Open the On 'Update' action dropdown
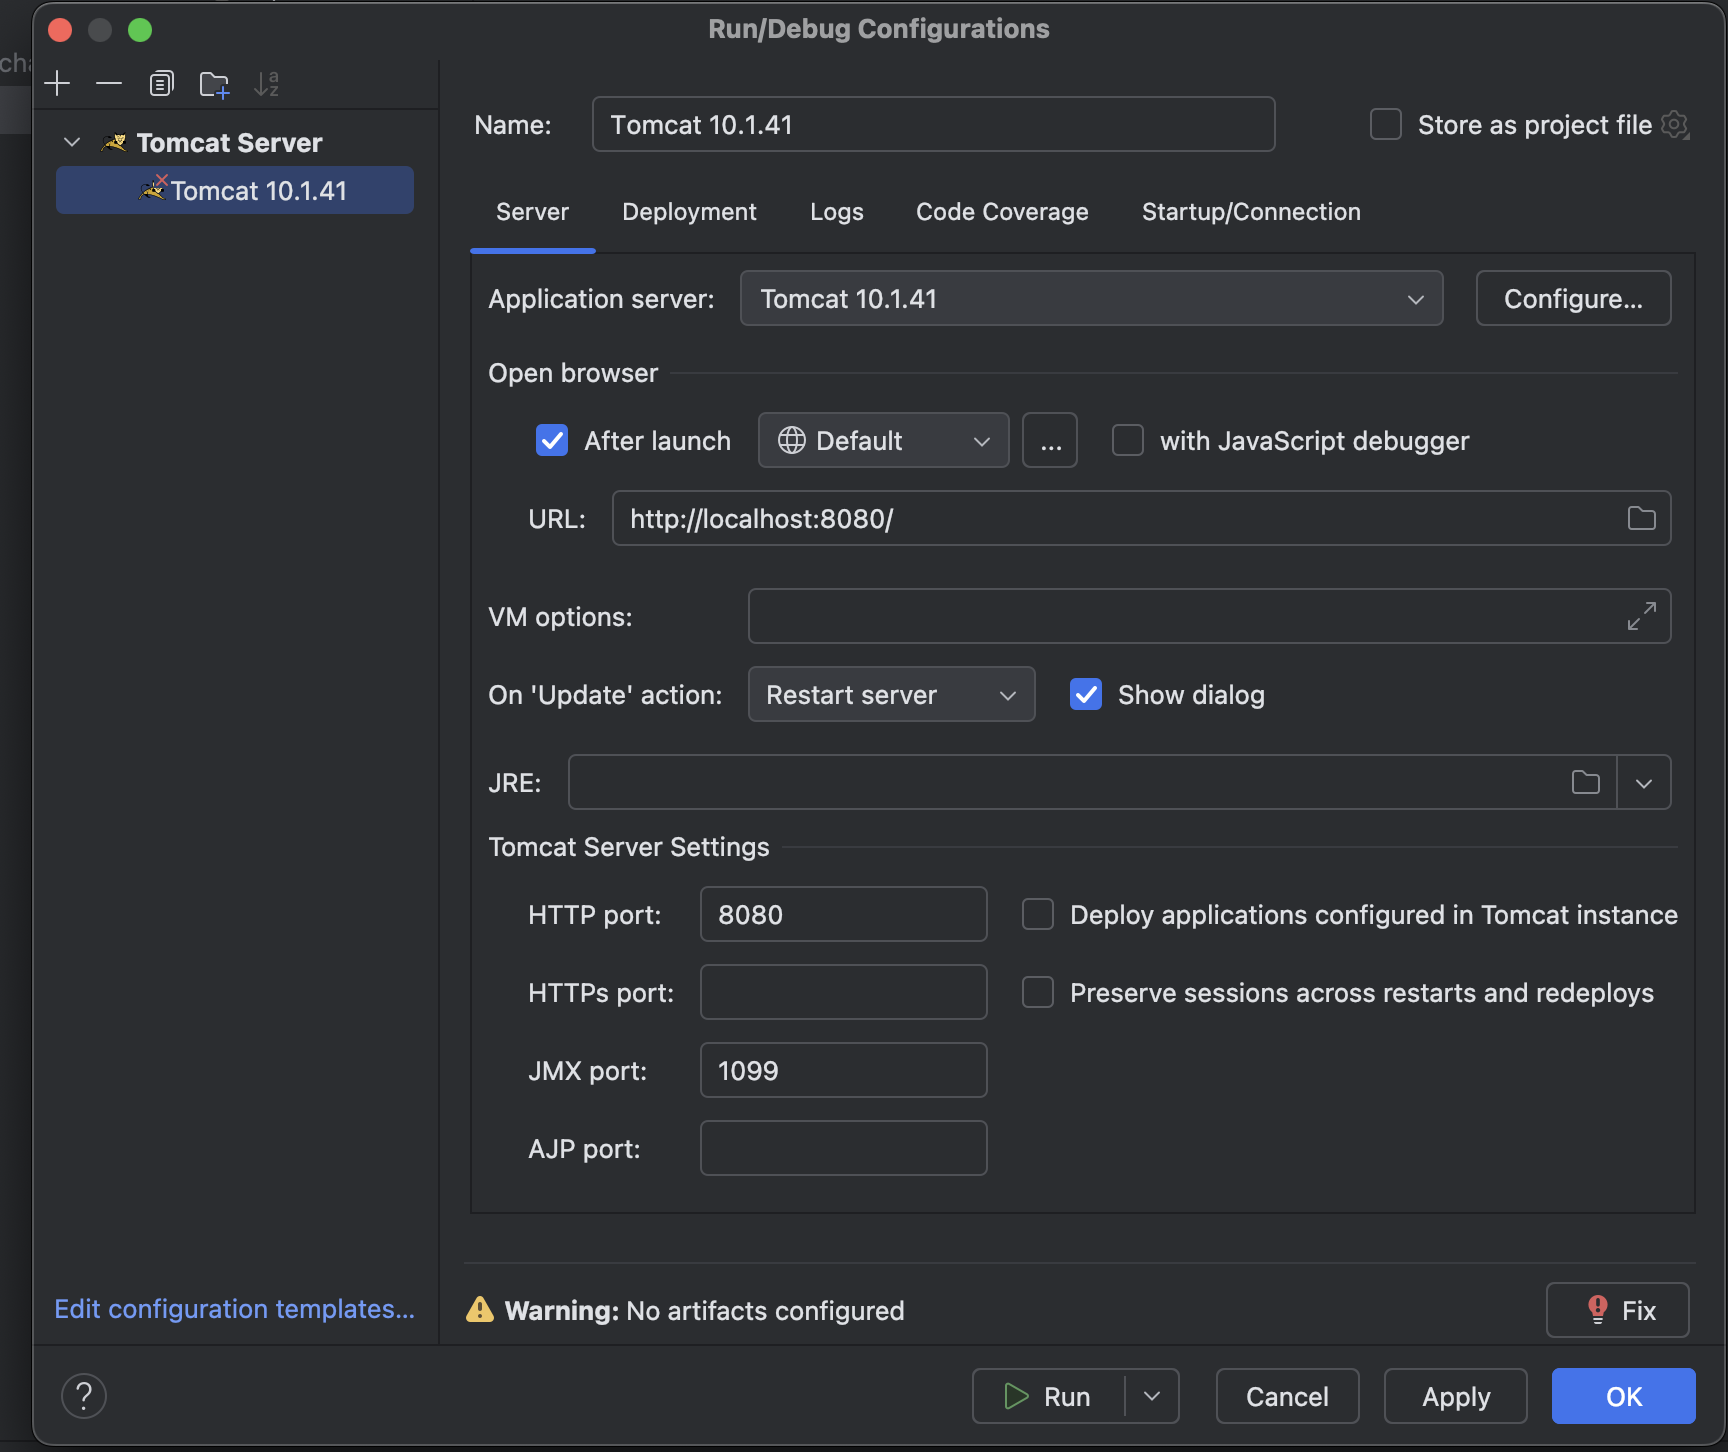The height and width of the screenshot is (1452, 1728). click(x=891, y=694)
